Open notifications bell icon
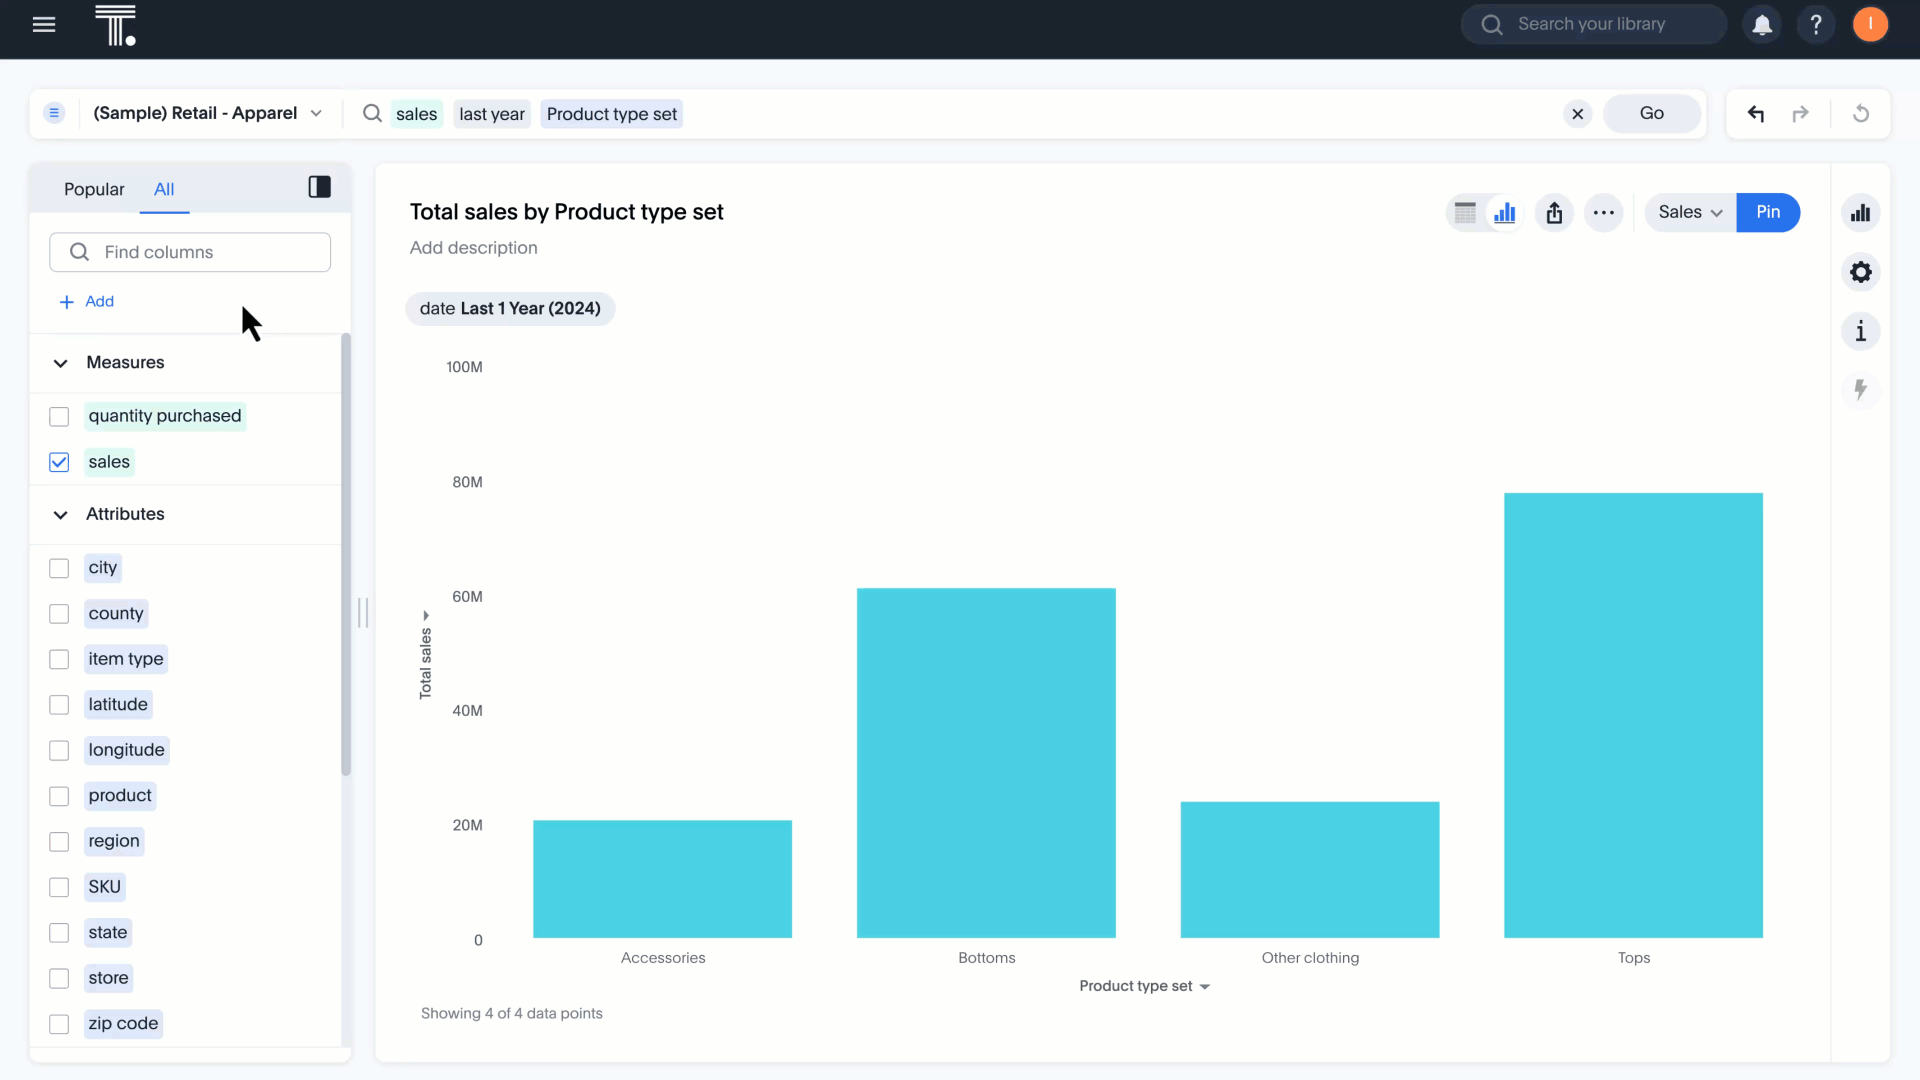The image size is (1920, 1080). pyautogui.click(x=1762, y=24)
